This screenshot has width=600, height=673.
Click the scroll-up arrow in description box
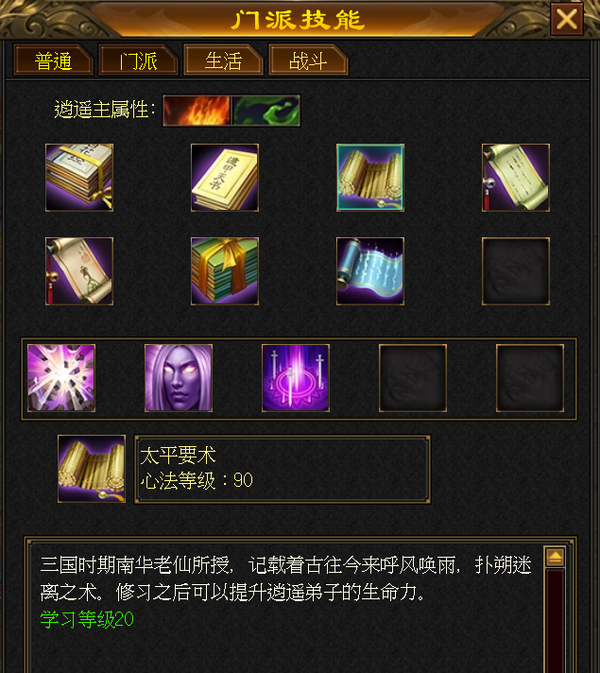[555, 557]
